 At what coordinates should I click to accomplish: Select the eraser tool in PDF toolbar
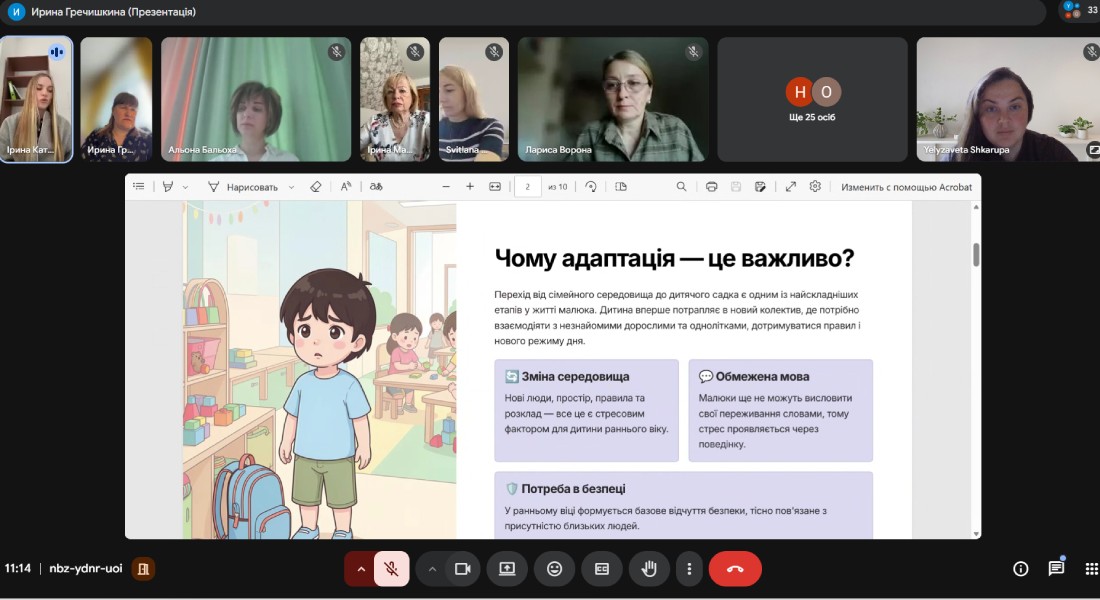click(x=316, y=187)
